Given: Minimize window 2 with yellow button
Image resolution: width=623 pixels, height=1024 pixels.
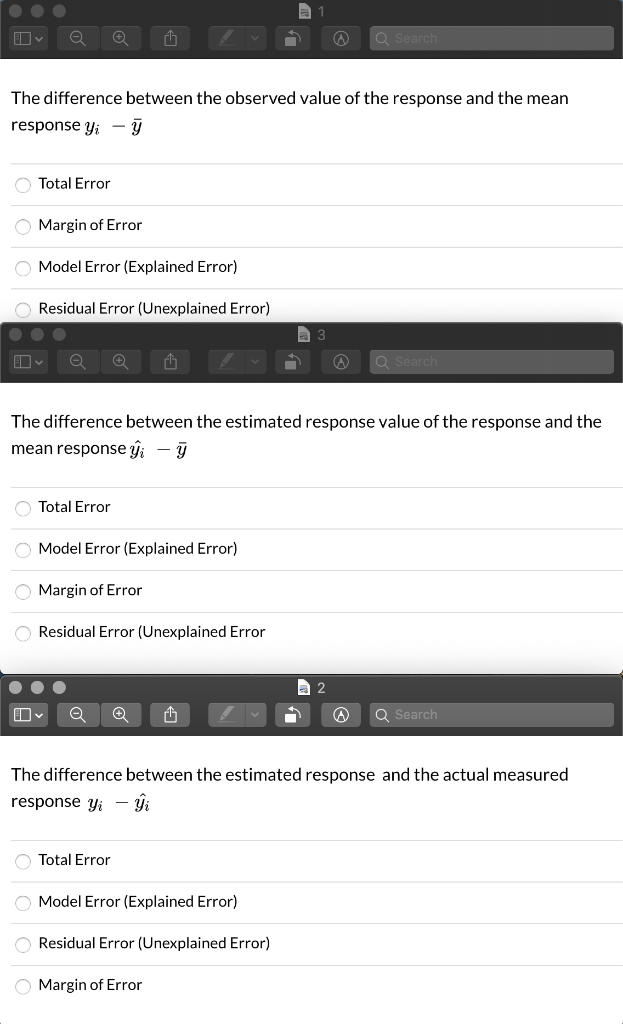Looking at the screenshot, I should click(37, 687).
